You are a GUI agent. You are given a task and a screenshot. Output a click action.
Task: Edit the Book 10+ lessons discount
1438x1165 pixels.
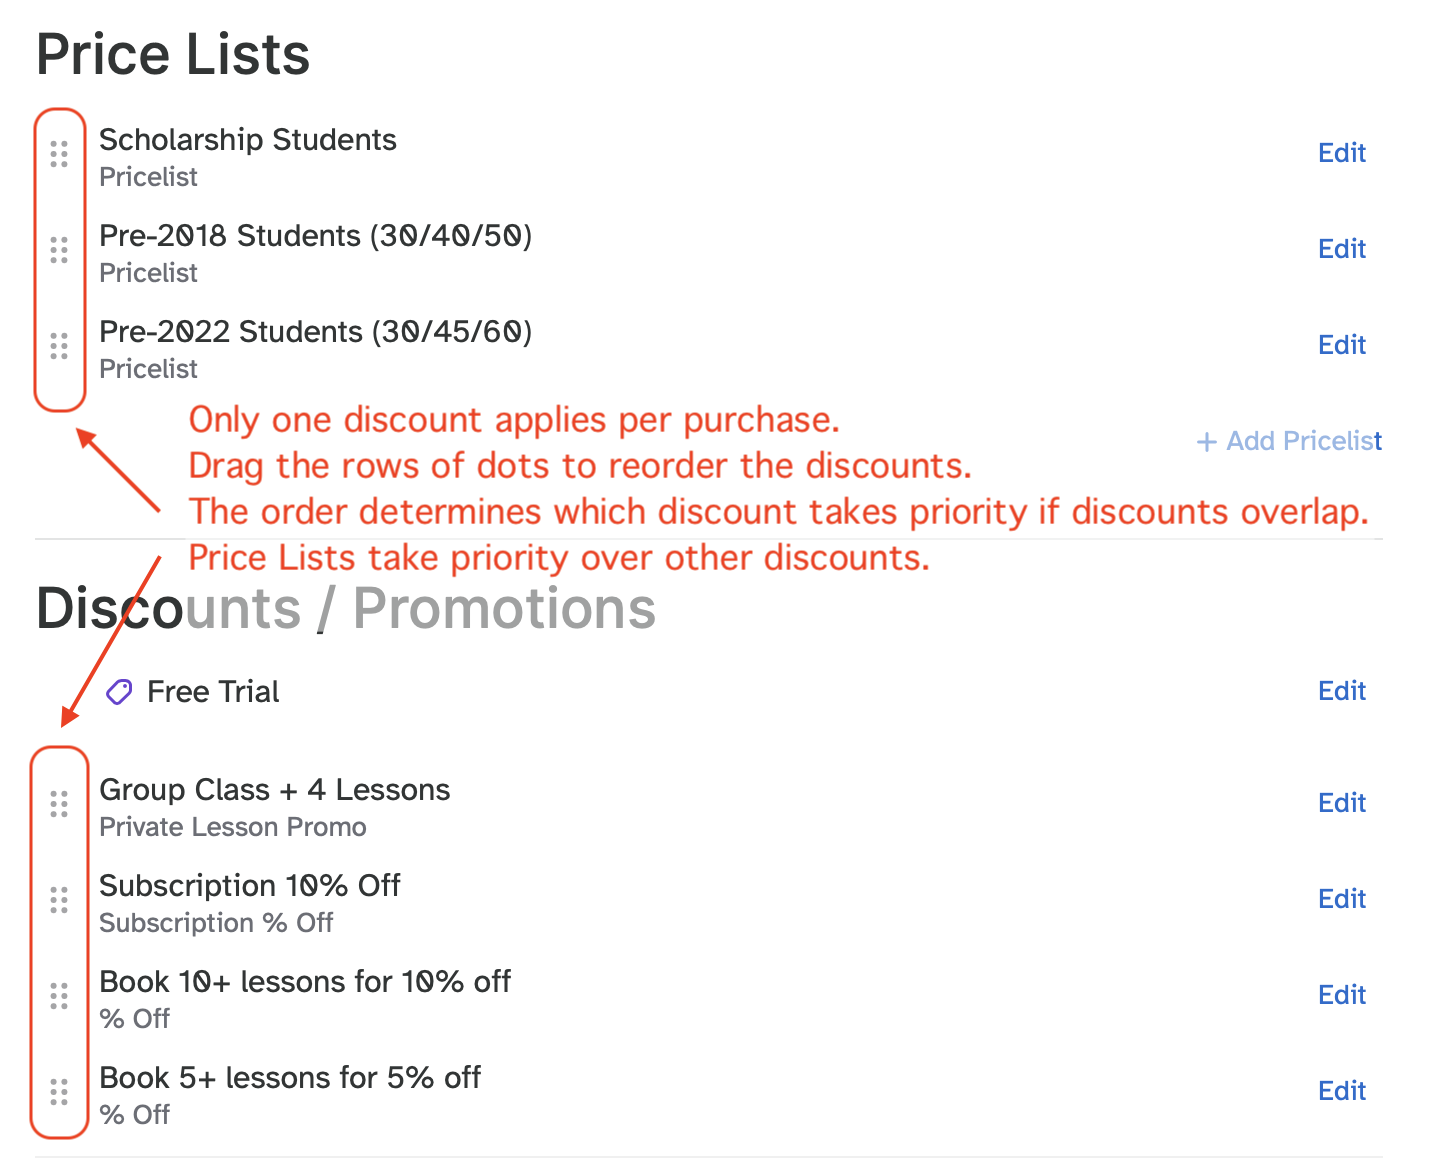point(1342,994)
